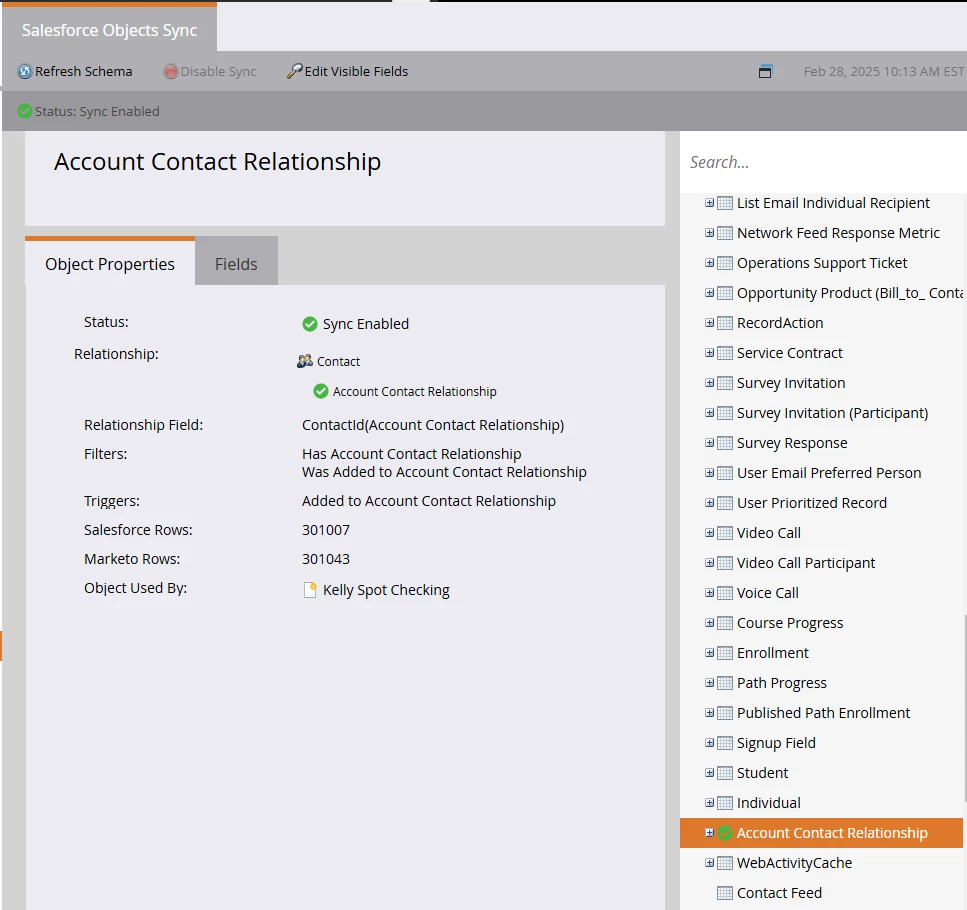Select the Service Contract object
This screenshot has width=967, height=910.
(789, 353)
